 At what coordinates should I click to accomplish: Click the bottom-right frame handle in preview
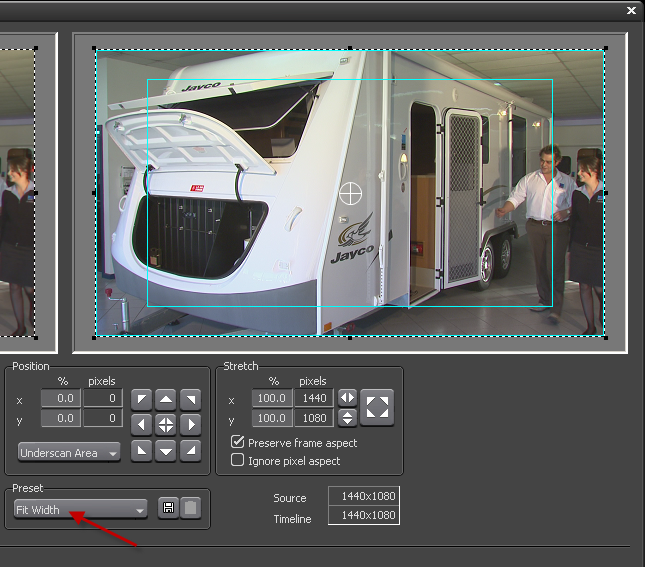606,338
